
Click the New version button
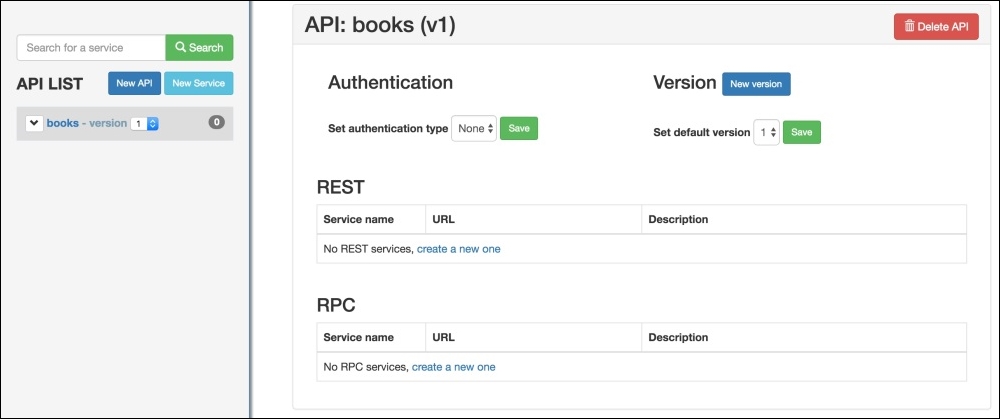(x=756, y=84)
